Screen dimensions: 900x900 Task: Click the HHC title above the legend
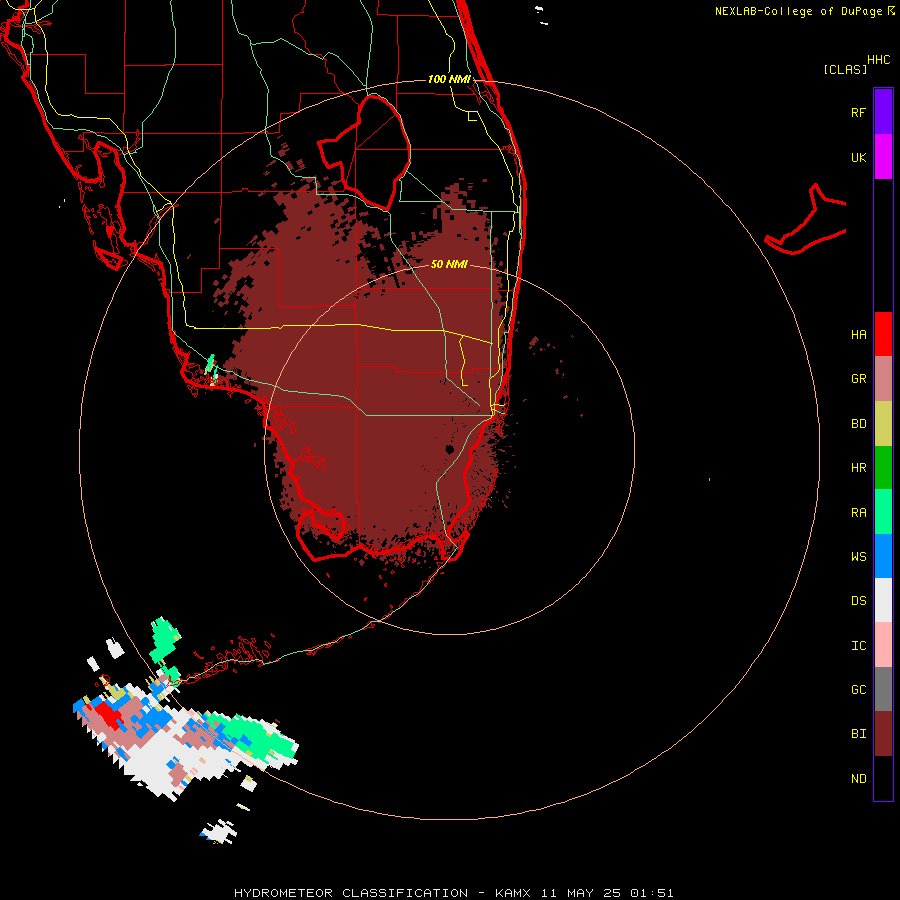tap(878, 60)
